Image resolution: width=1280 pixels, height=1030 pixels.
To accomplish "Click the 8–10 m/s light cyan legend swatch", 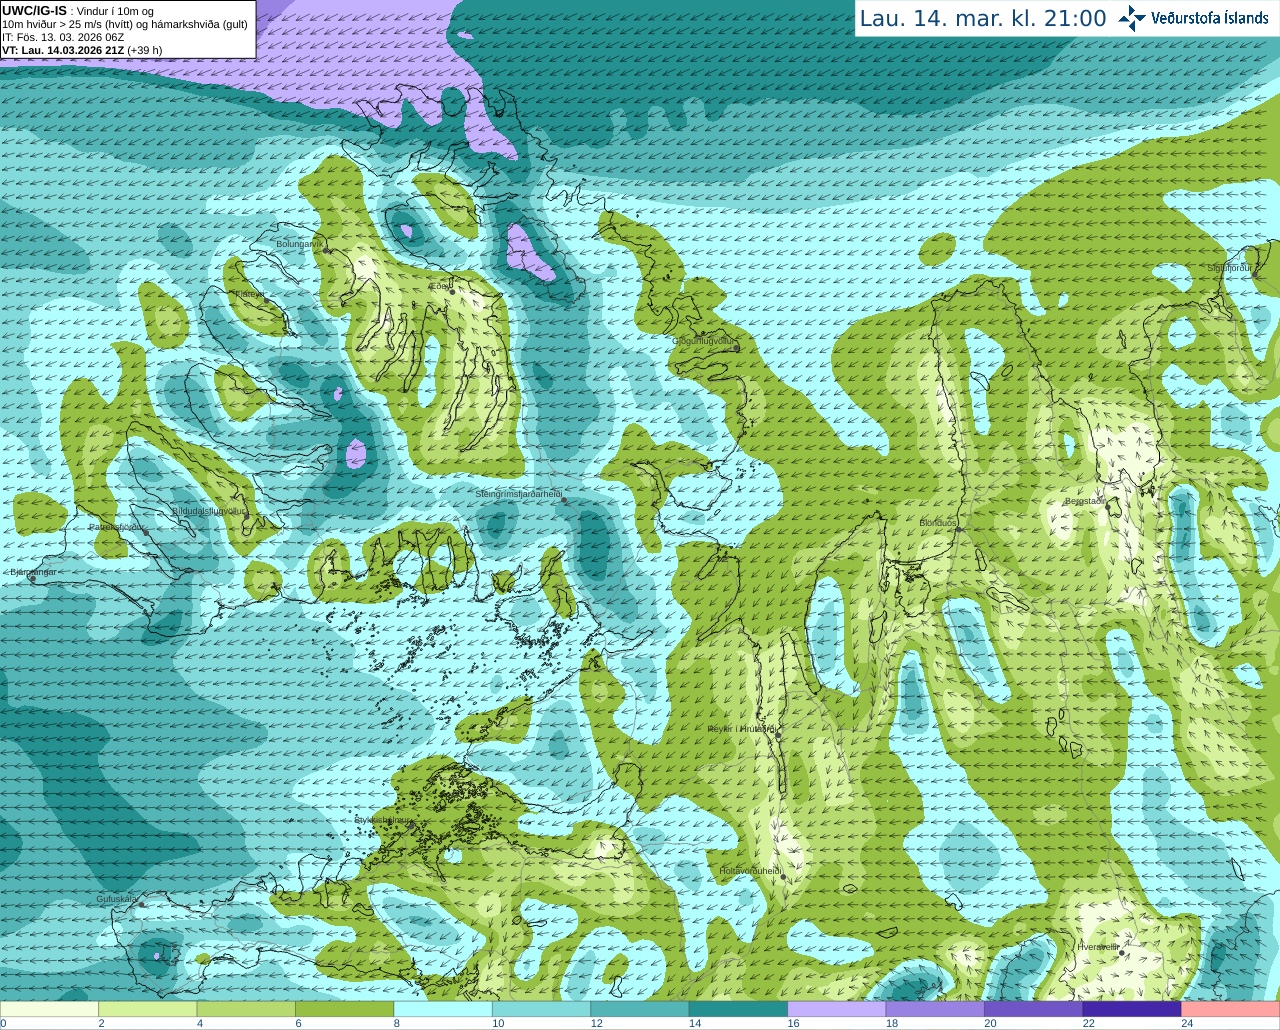I will (443, 1009).
